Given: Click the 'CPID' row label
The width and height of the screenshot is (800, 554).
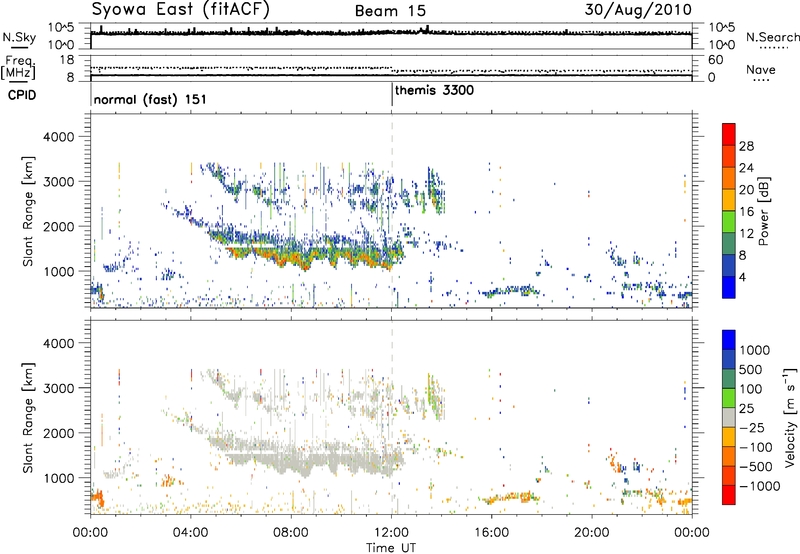Looking at the screenshot, I should pos(22,95).
